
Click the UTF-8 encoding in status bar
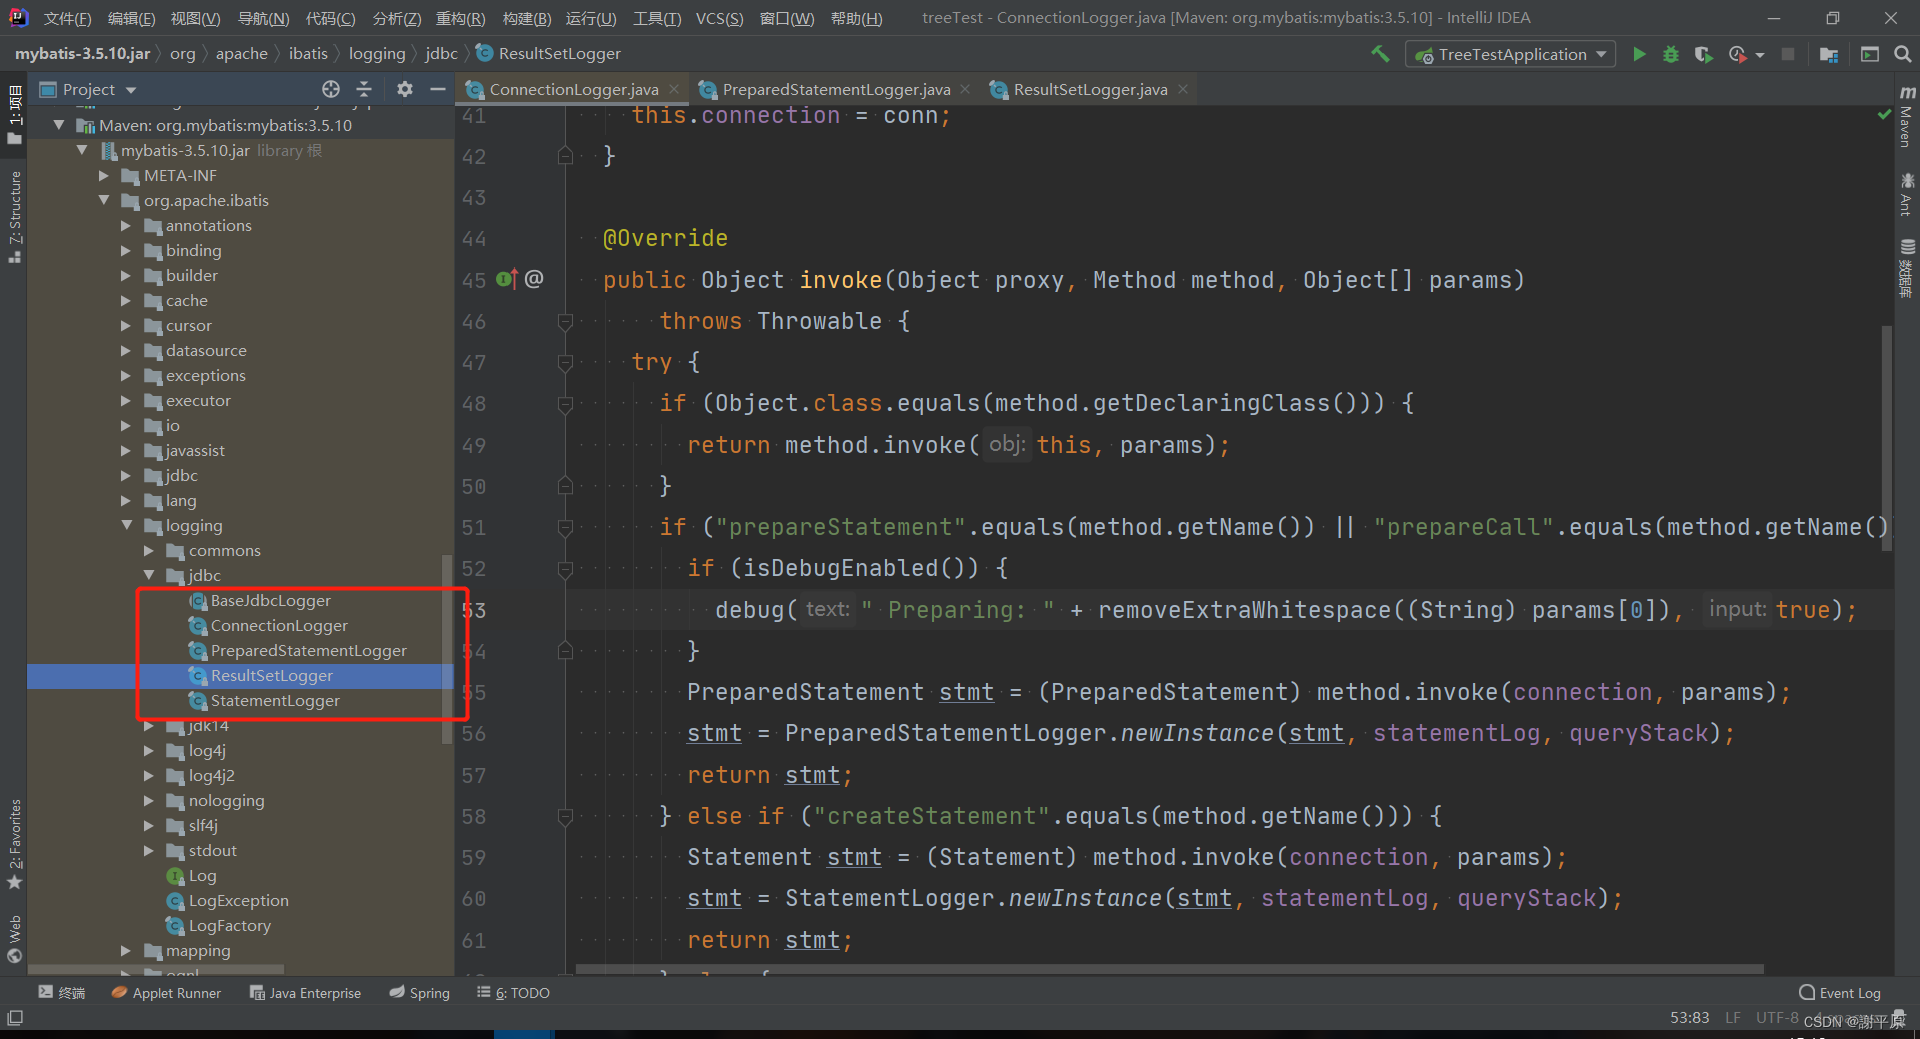1777,1017
